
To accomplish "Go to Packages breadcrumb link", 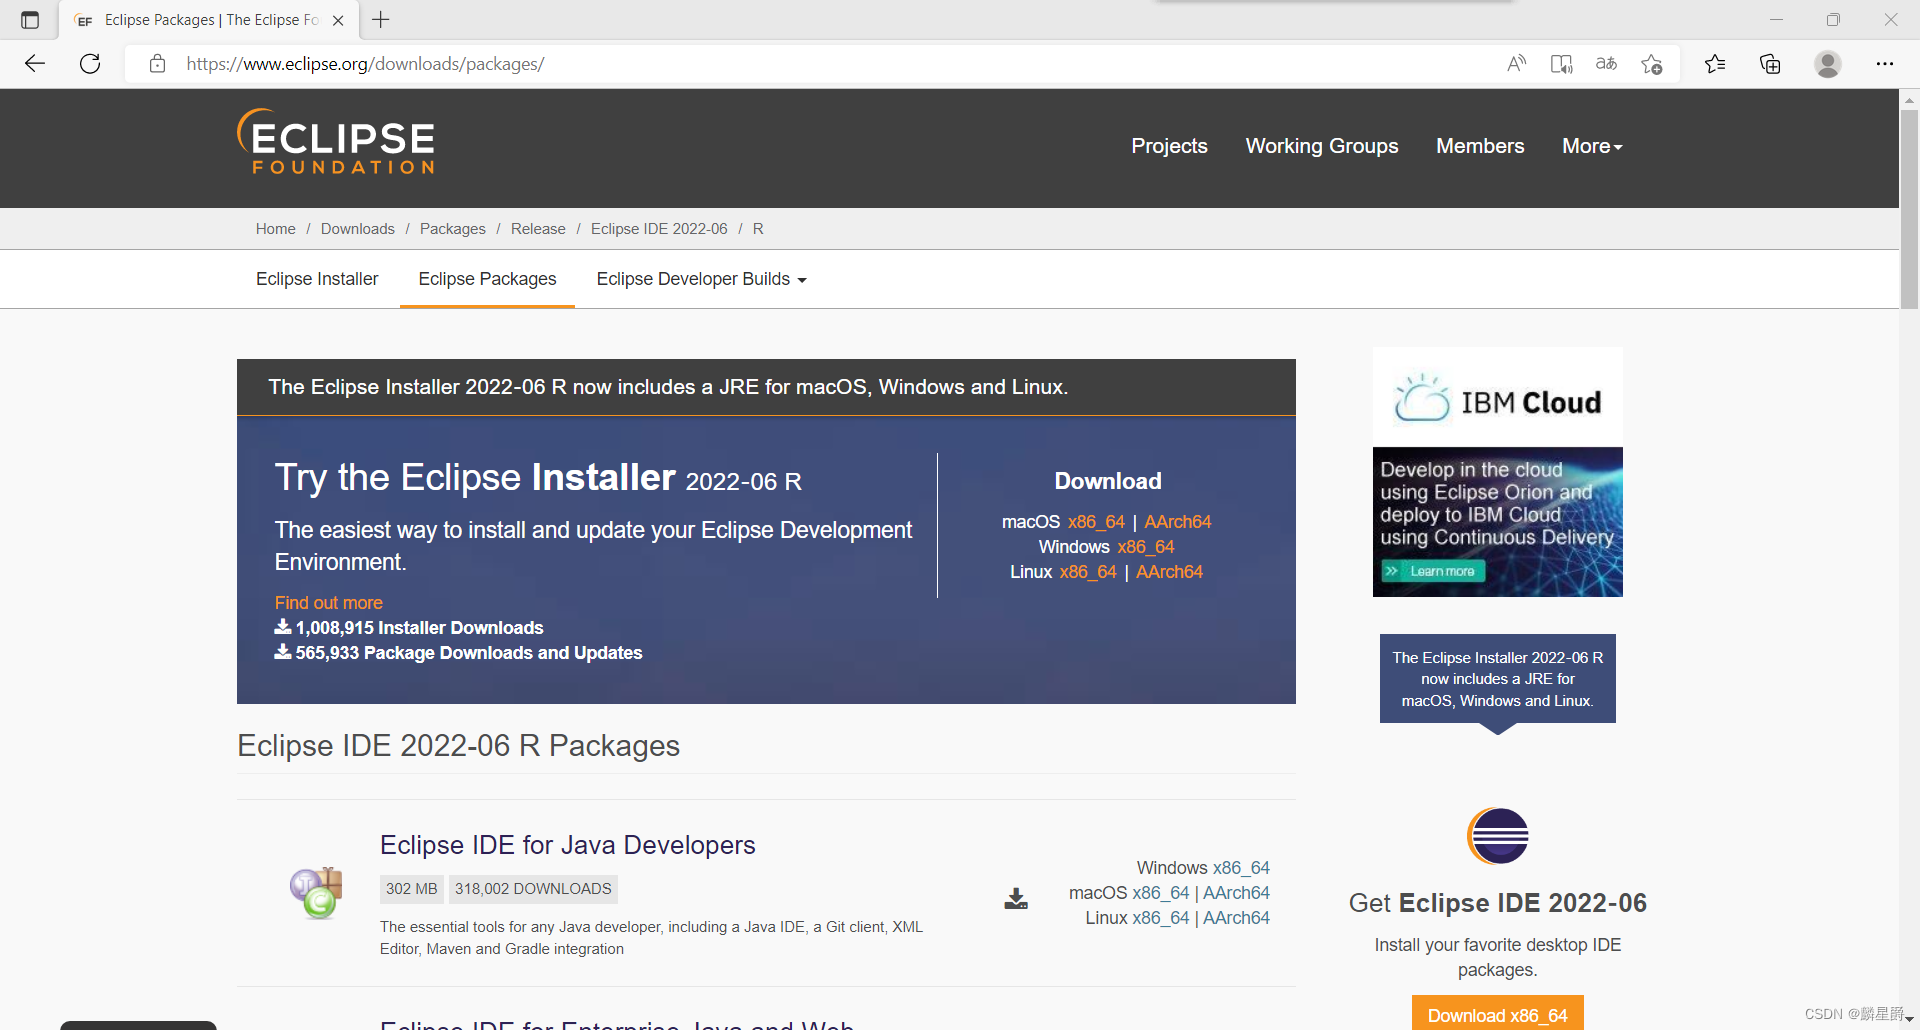I will point(452,229).
